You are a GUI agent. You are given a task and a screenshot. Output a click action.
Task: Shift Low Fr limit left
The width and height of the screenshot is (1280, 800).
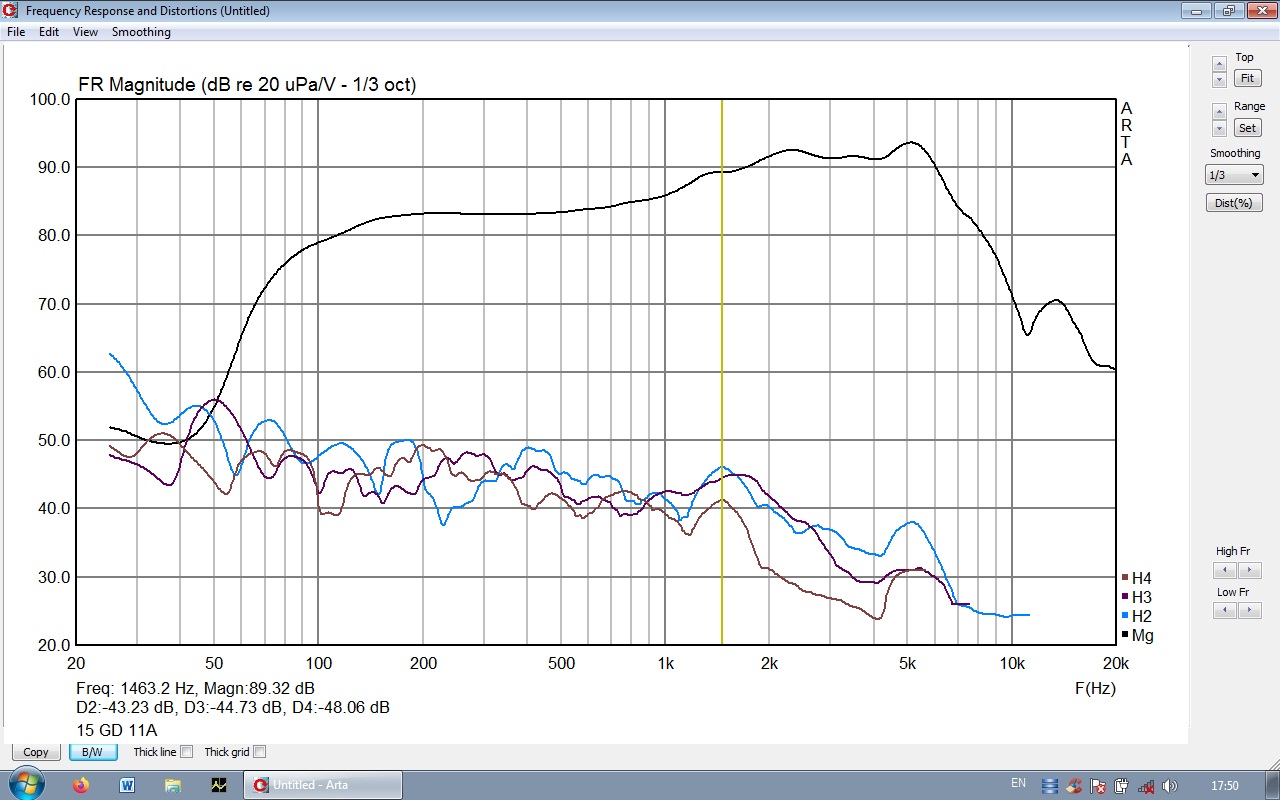pyautogui.click(x=1224, y=610)
